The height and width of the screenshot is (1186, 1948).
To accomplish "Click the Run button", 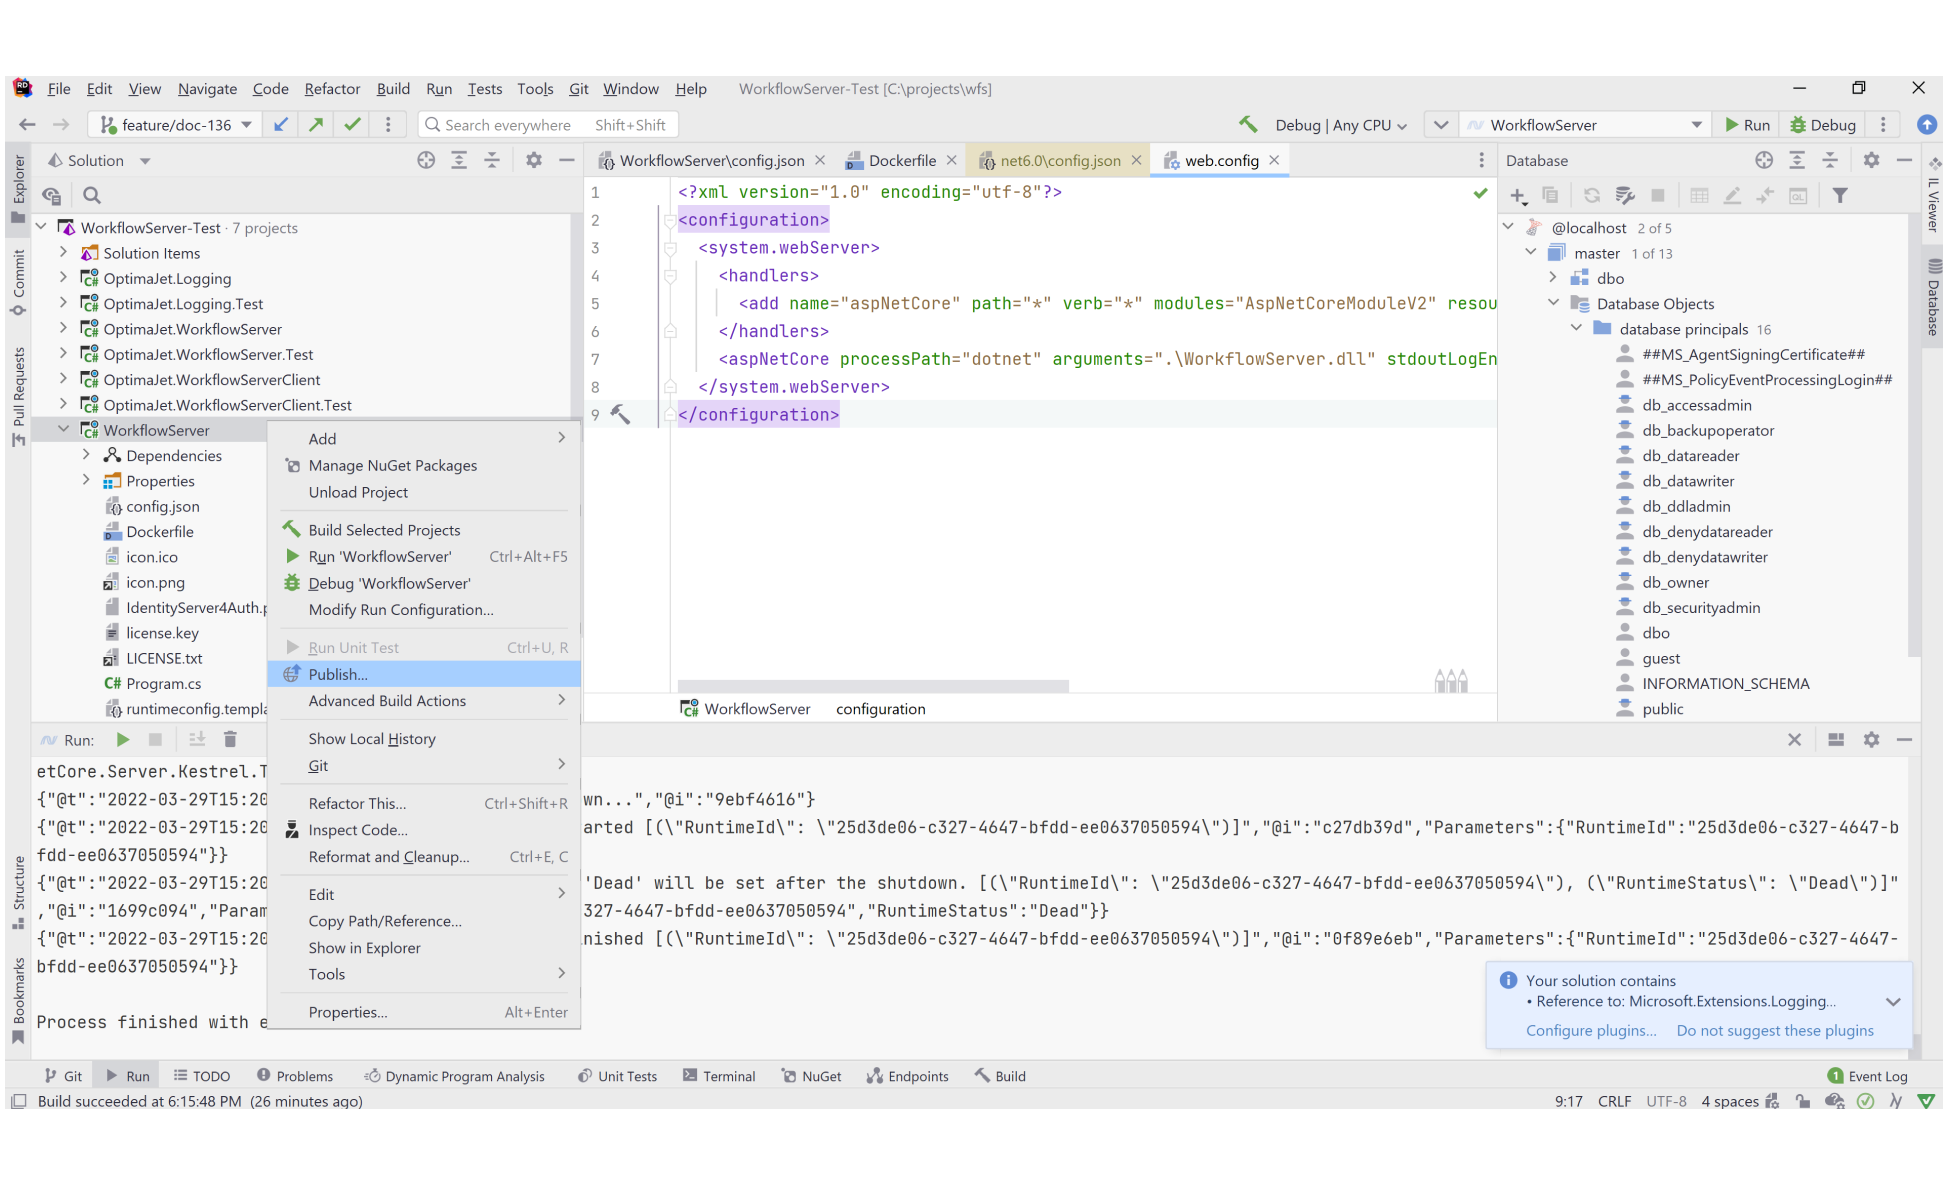I will pos(1746,125).
